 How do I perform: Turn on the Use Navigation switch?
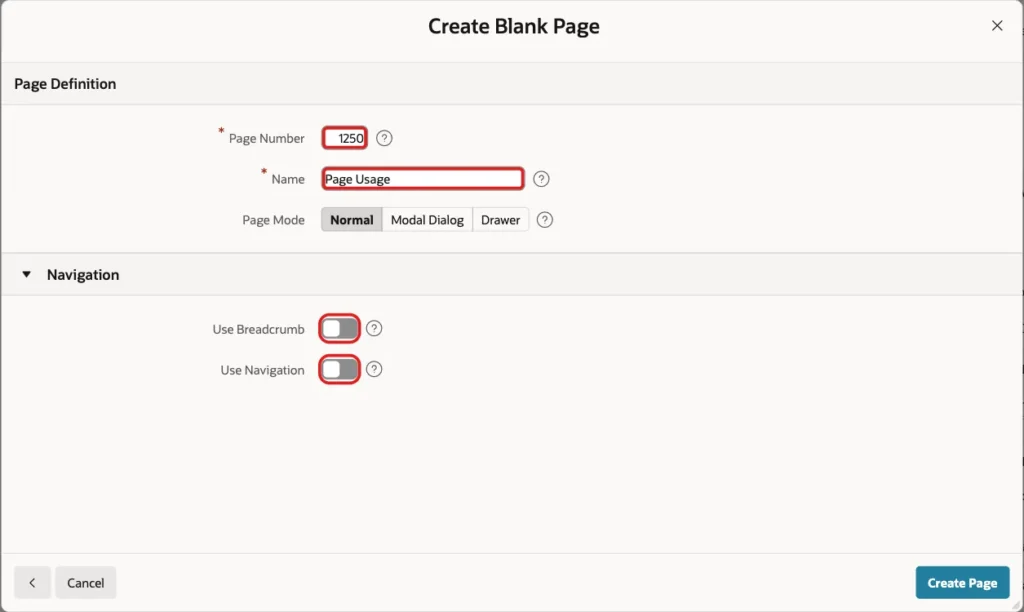(340, 370)
